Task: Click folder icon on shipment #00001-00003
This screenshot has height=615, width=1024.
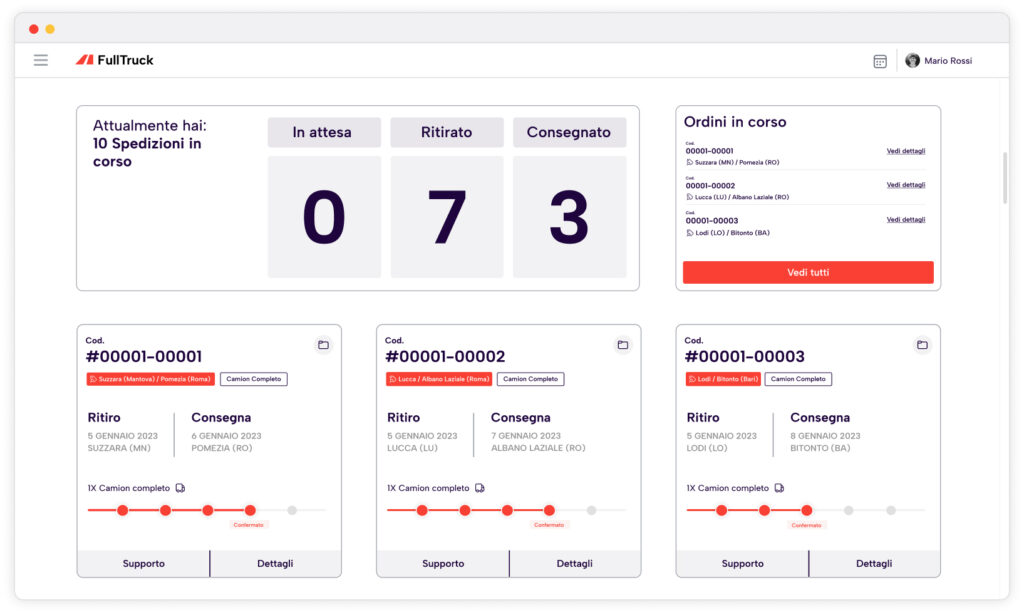Action: [x=922, y=345]
